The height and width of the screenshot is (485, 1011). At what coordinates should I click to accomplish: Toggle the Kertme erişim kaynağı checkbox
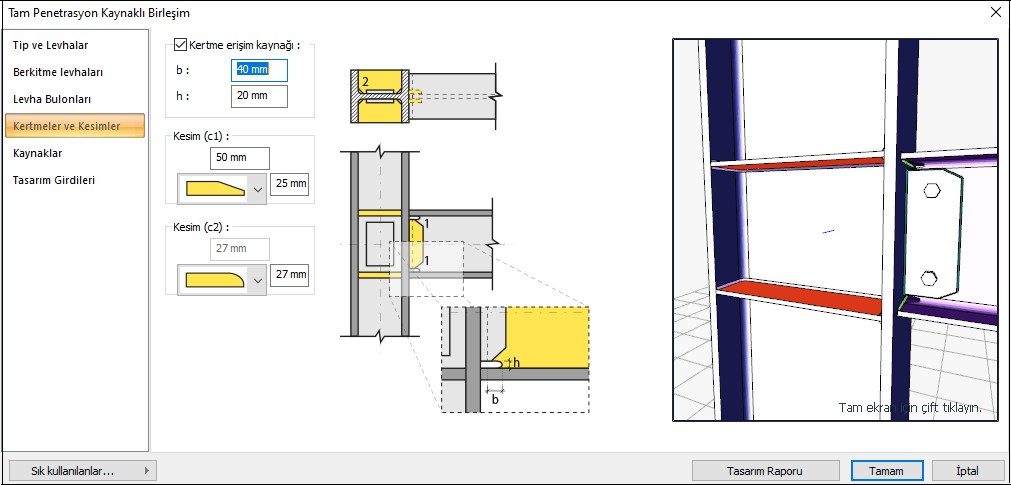coord(181,45)
